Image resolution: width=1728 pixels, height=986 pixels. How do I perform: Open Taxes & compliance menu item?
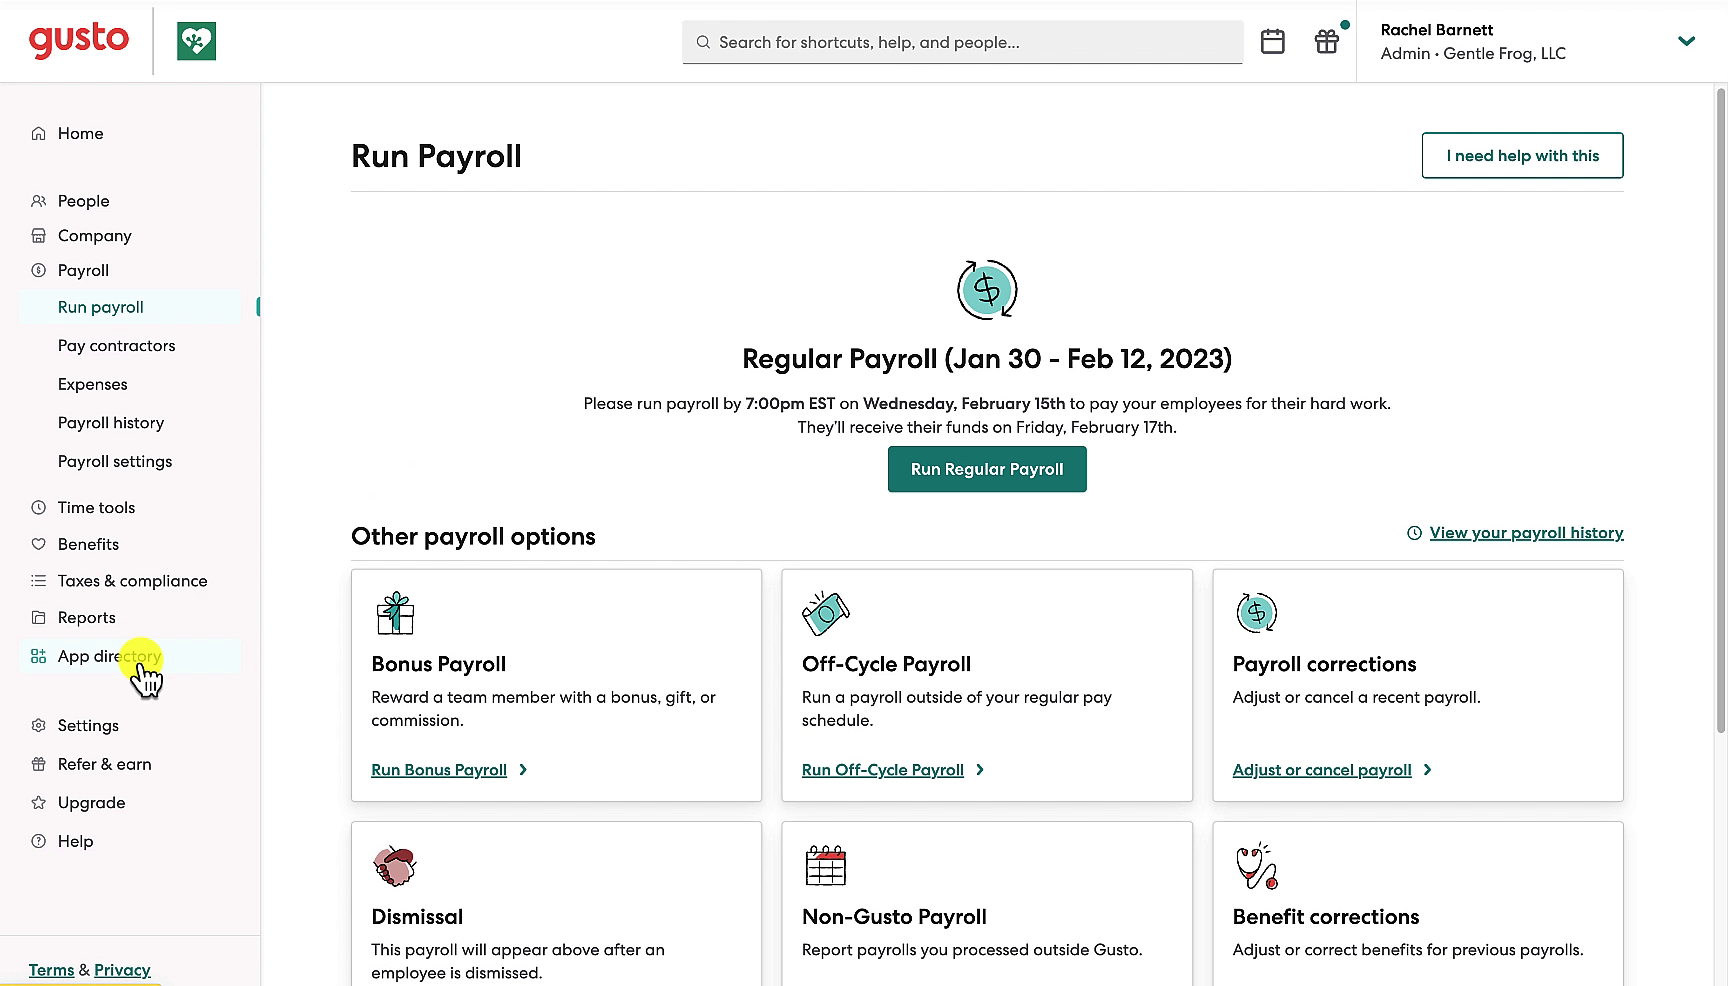[133, 581]
